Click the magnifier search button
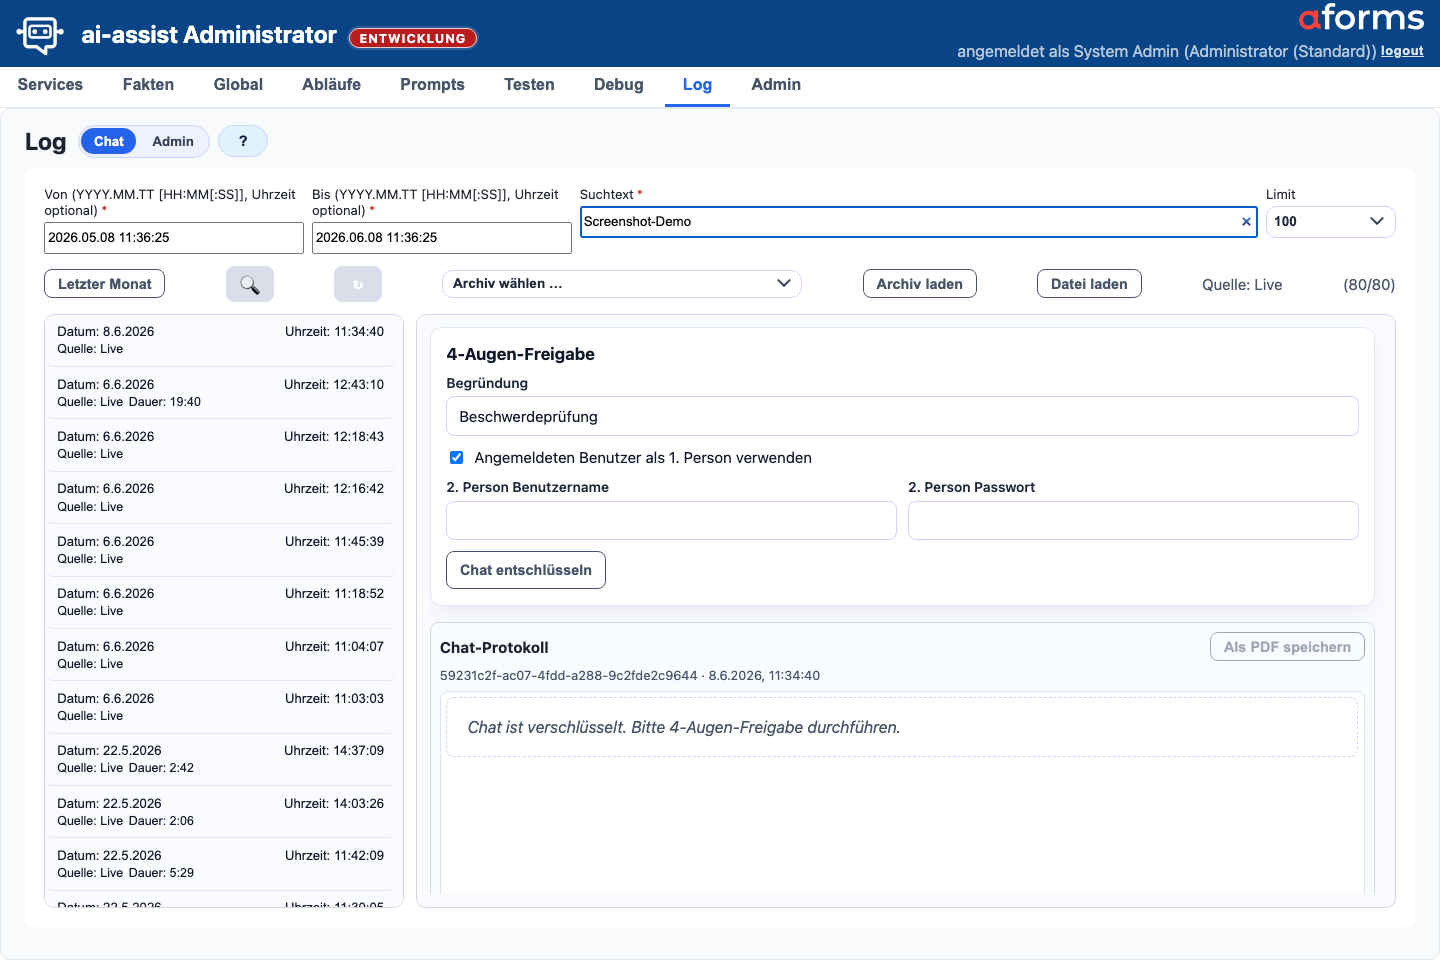The image size is (1440, 960). tap(250, 284)
